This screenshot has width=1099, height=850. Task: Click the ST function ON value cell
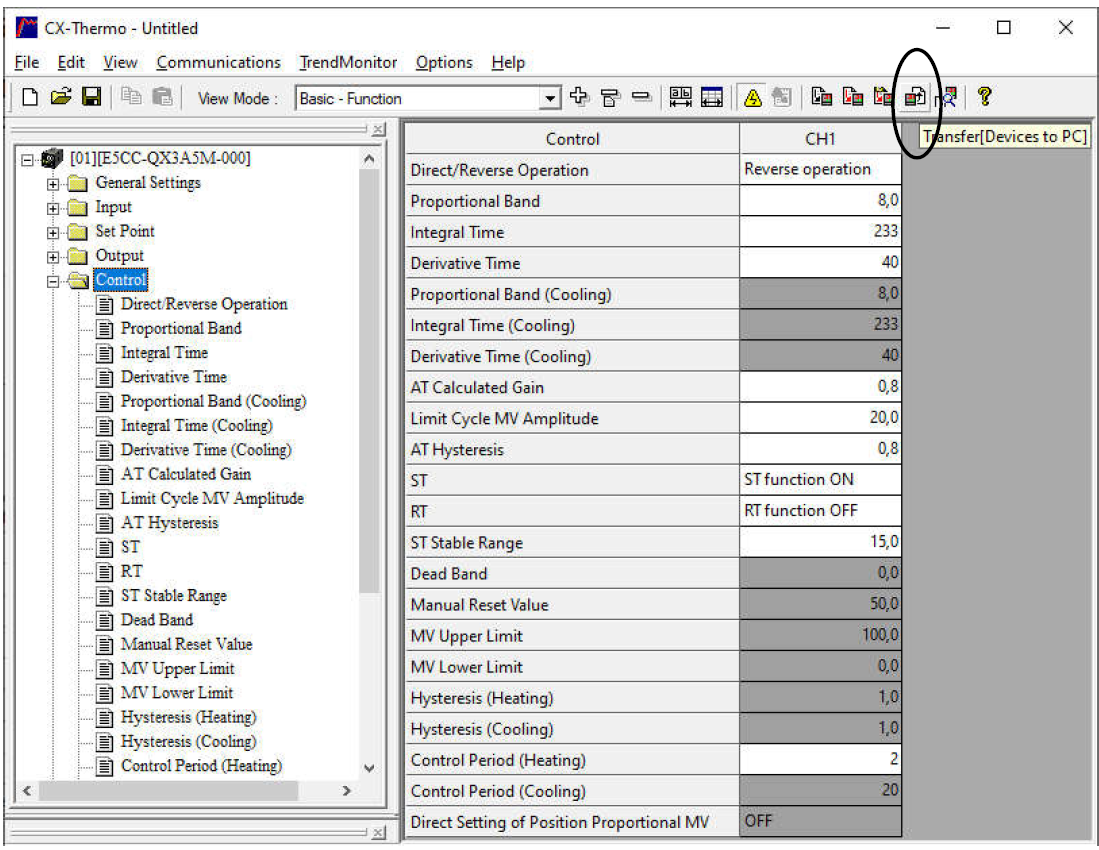point(820,480)
